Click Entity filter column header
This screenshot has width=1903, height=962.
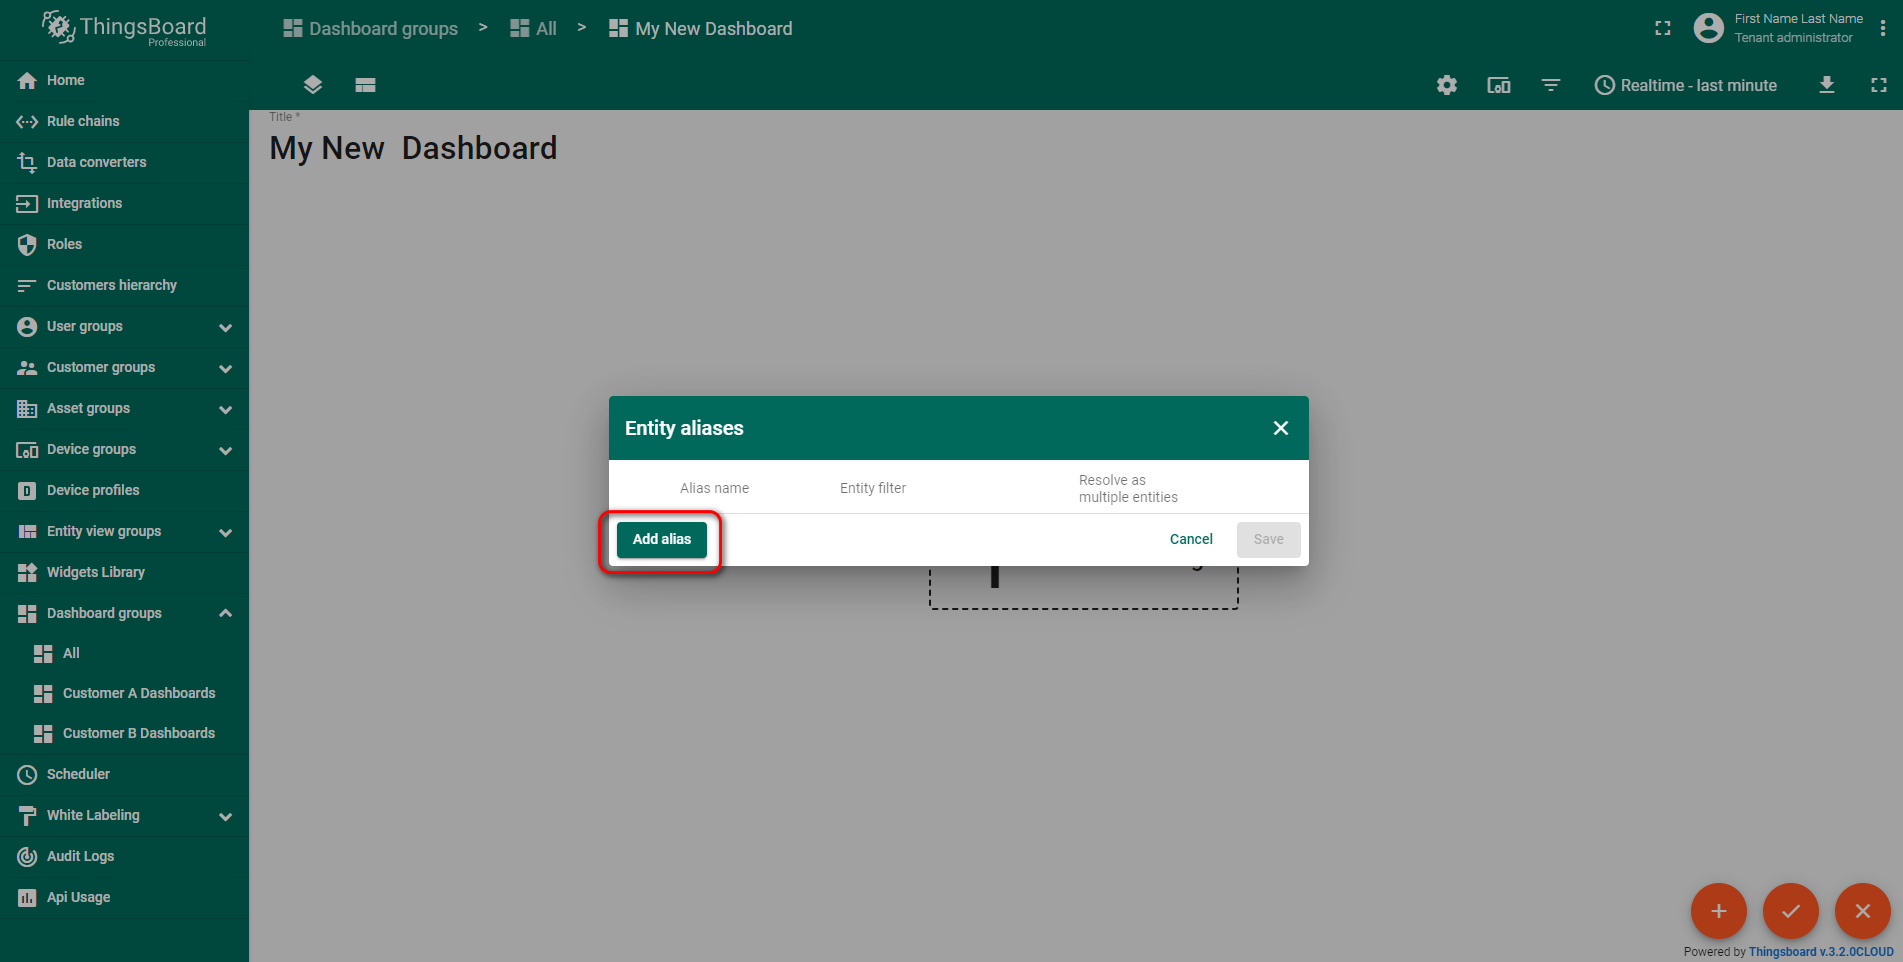pos(873,488)
